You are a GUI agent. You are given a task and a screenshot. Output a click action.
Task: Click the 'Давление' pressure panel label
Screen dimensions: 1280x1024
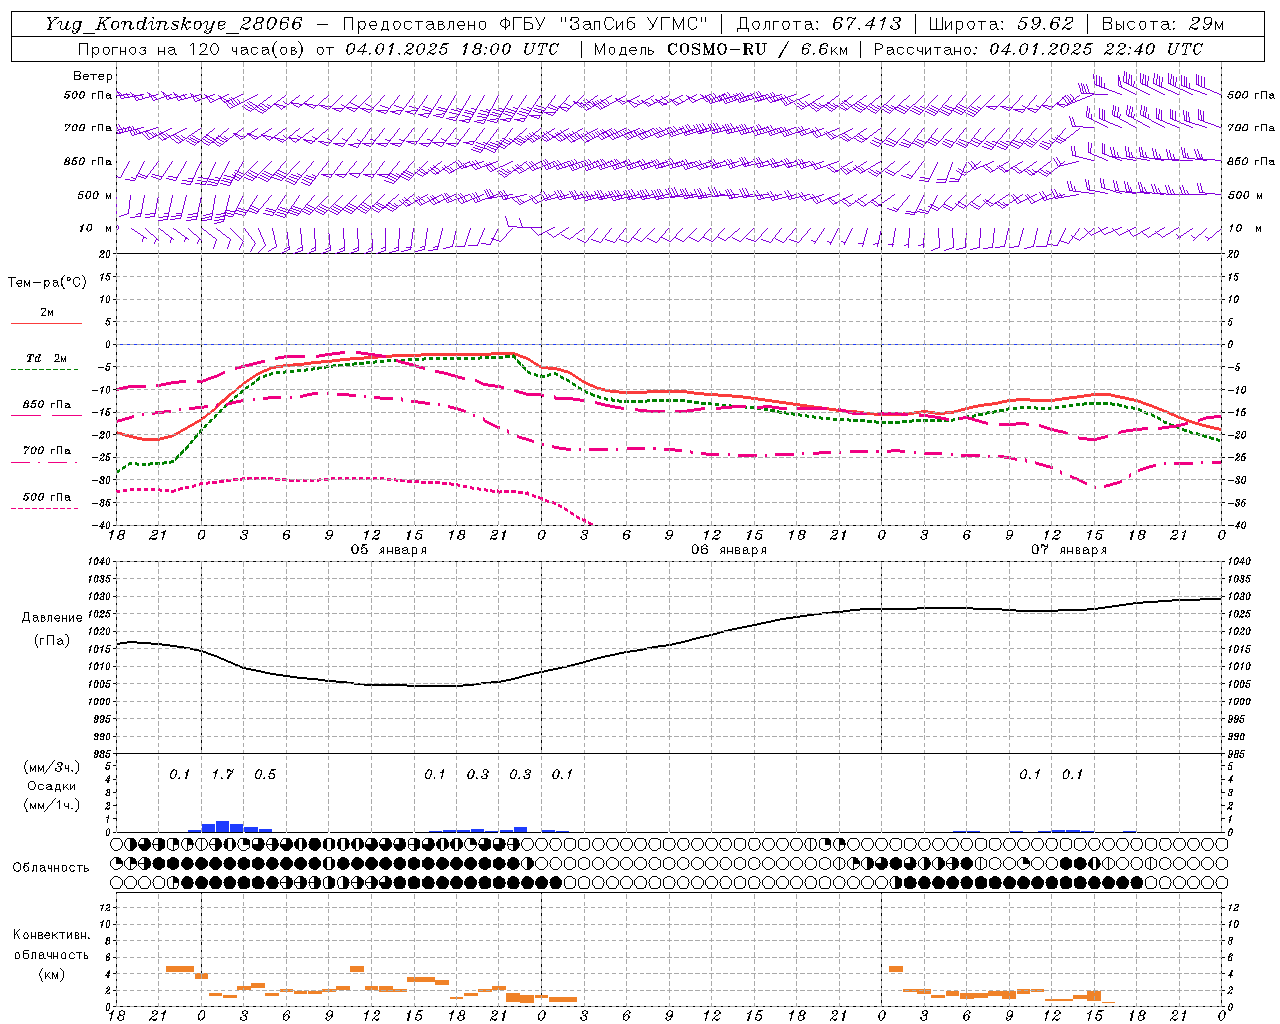(x=52, y=618)
